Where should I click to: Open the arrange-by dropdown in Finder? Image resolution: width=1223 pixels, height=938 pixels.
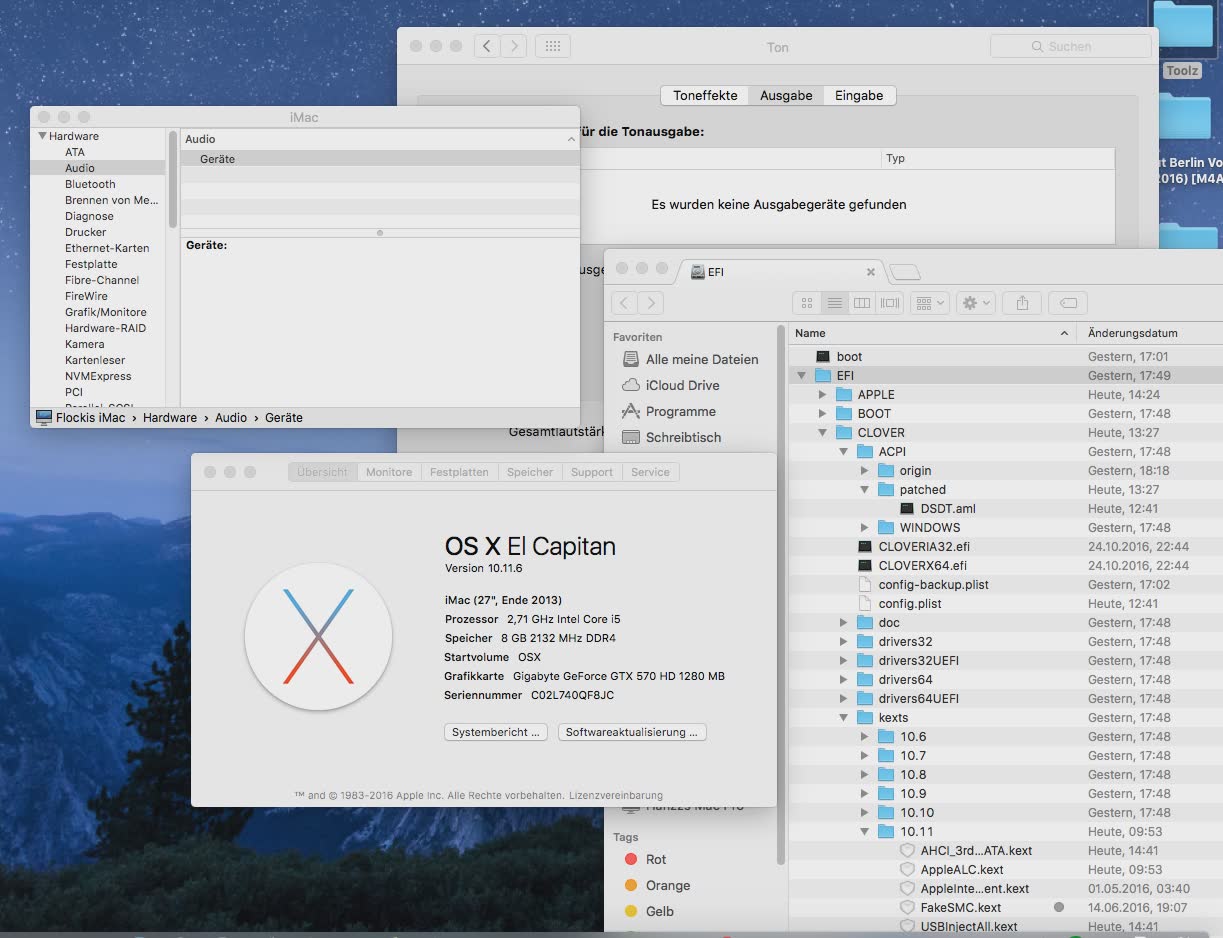point(929,303)
